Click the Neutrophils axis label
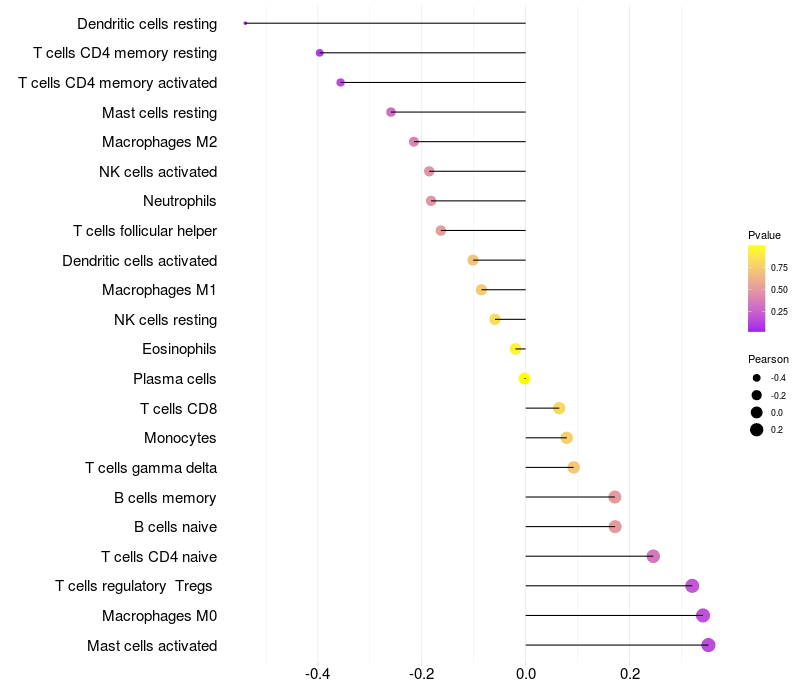 [x=180, y=201]
